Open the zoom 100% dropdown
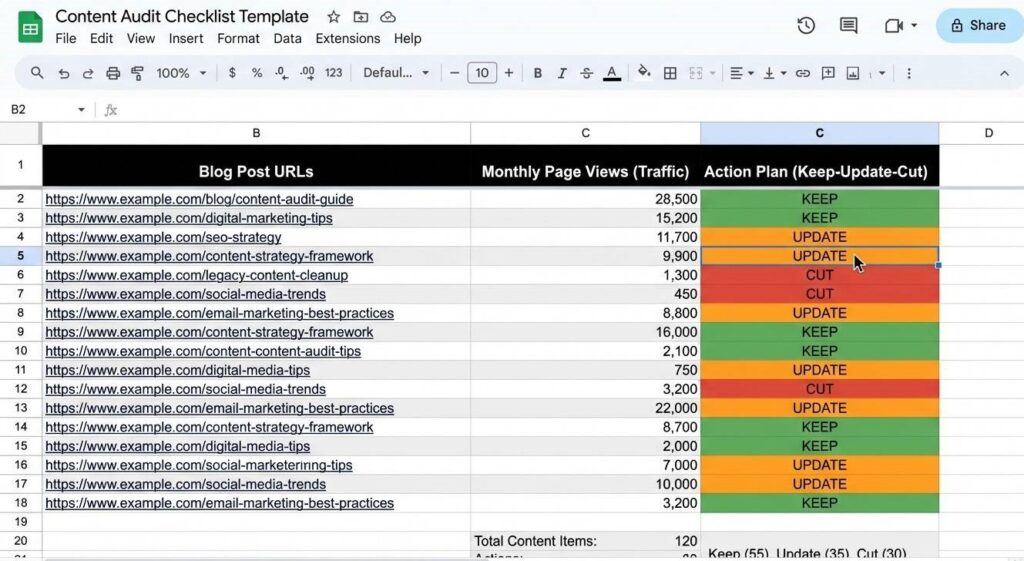 [181, 73]
